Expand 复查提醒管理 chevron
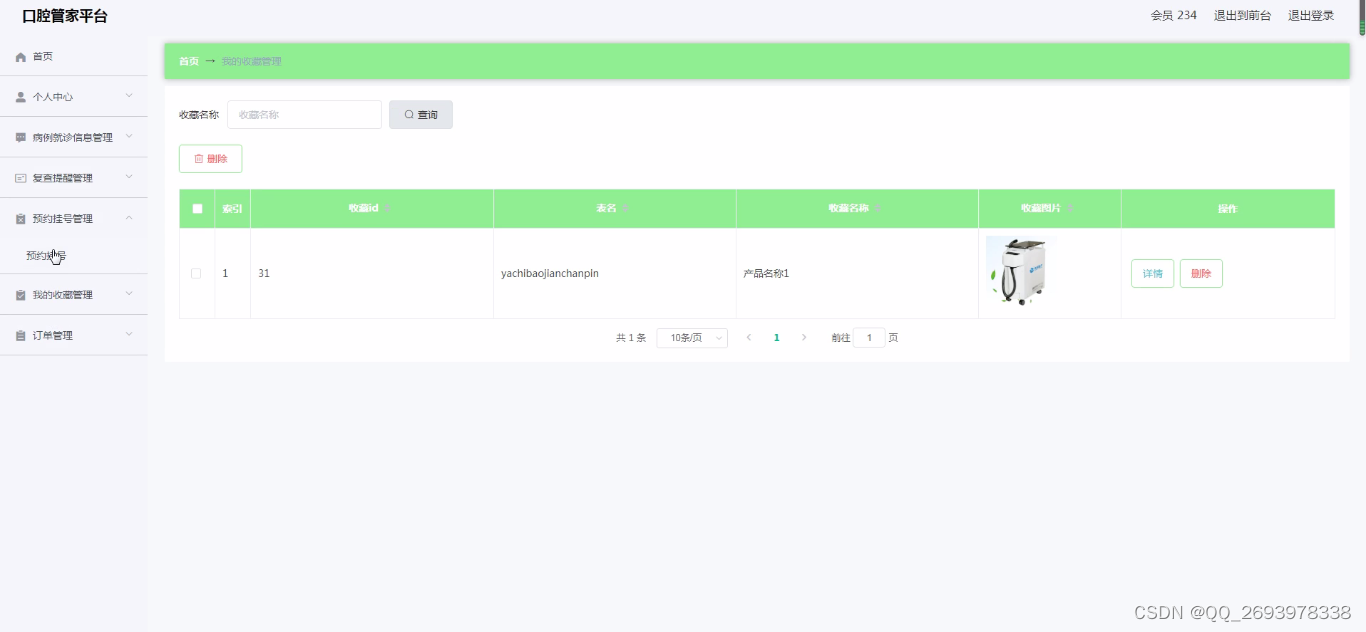1366x632 pixels. (129, 177)
